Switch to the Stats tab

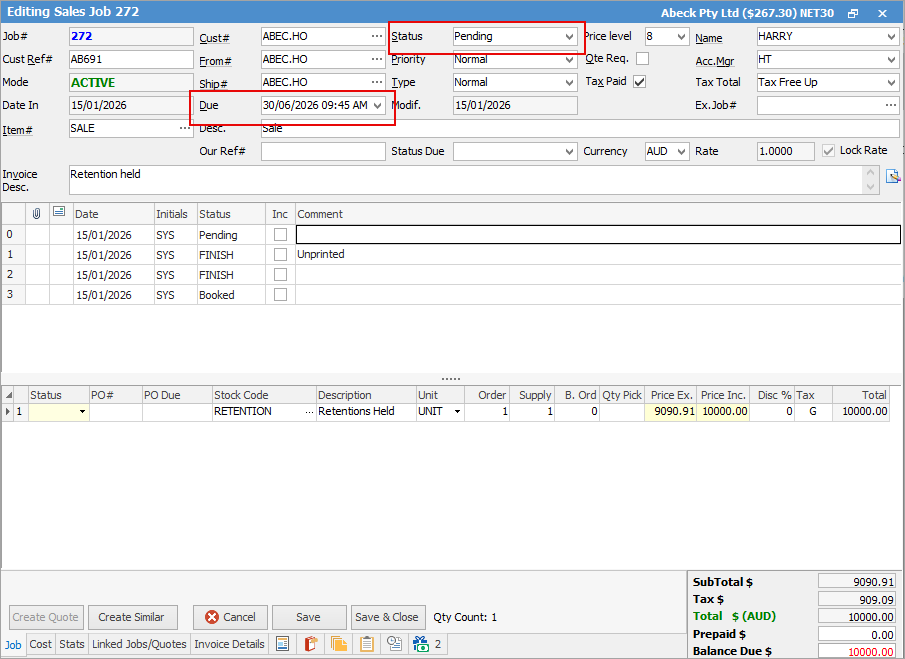pos(72,644)
